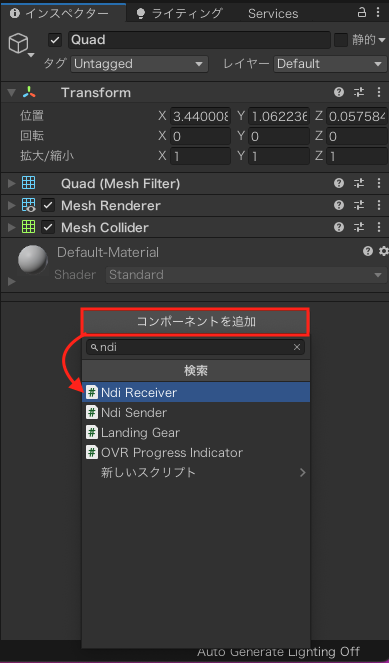Open the 新しいスクリプト submenu
Viewport: 389px width, 663px height.
196,472
